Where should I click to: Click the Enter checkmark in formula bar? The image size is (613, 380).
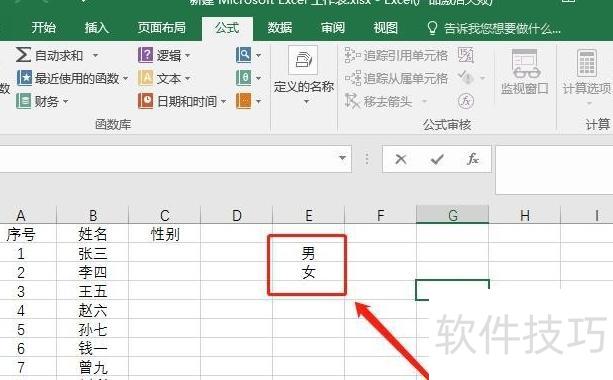[437, 159]
